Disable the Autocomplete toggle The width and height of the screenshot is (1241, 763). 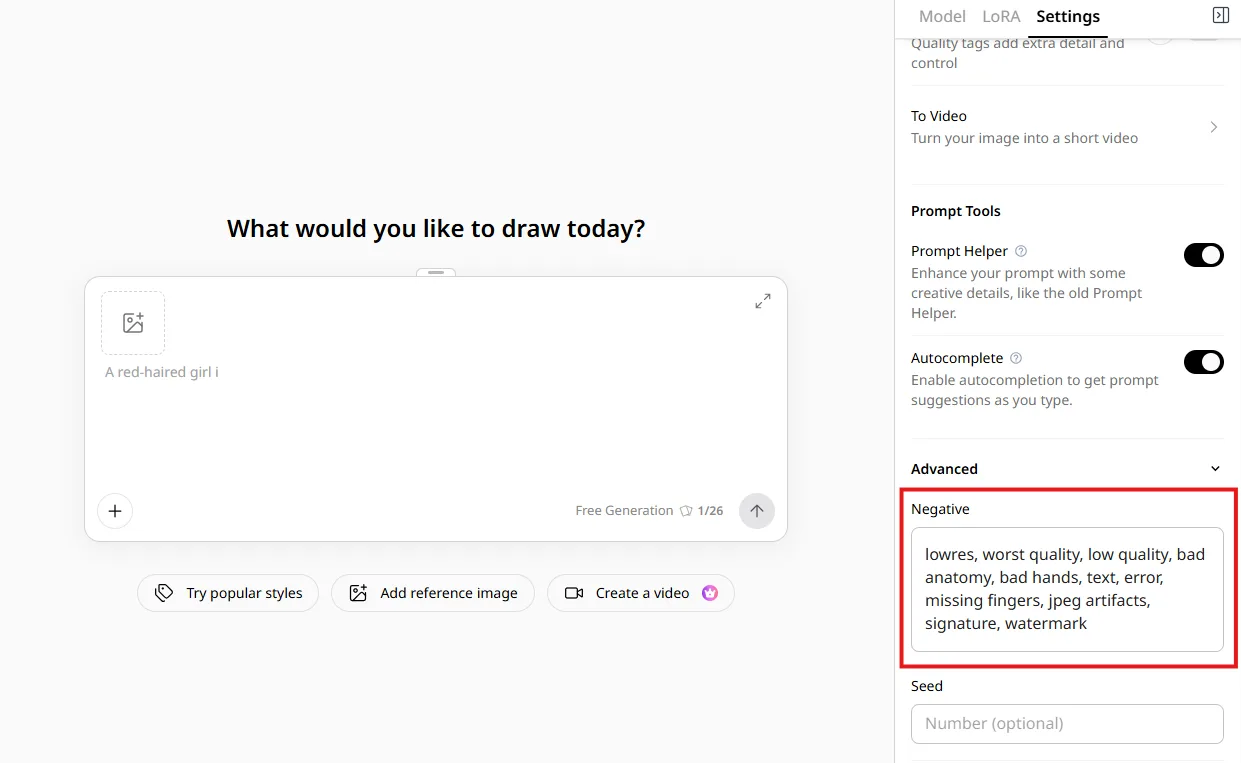pos(1204,362)
